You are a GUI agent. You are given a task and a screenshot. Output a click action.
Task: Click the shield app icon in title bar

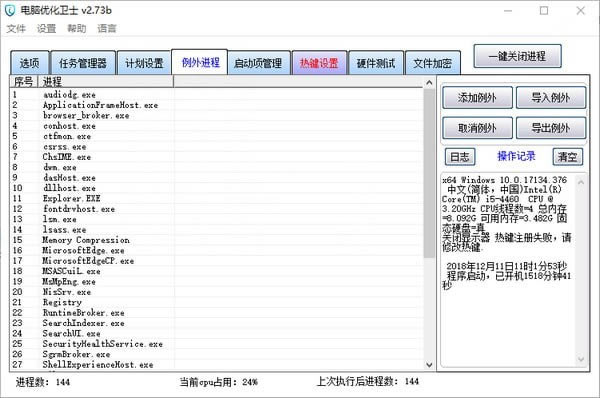tap(10, 10)
